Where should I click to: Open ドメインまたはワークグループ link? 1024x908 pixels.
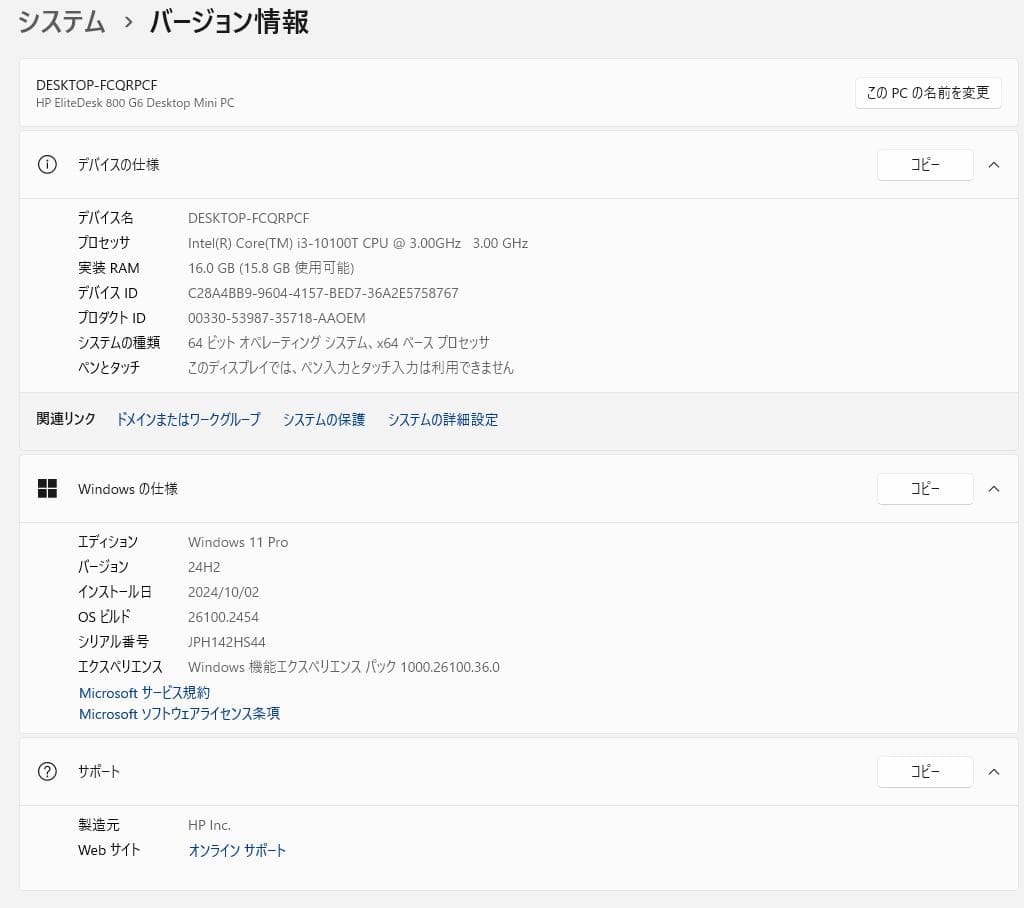pyautogui.click(x=188, y=420)
